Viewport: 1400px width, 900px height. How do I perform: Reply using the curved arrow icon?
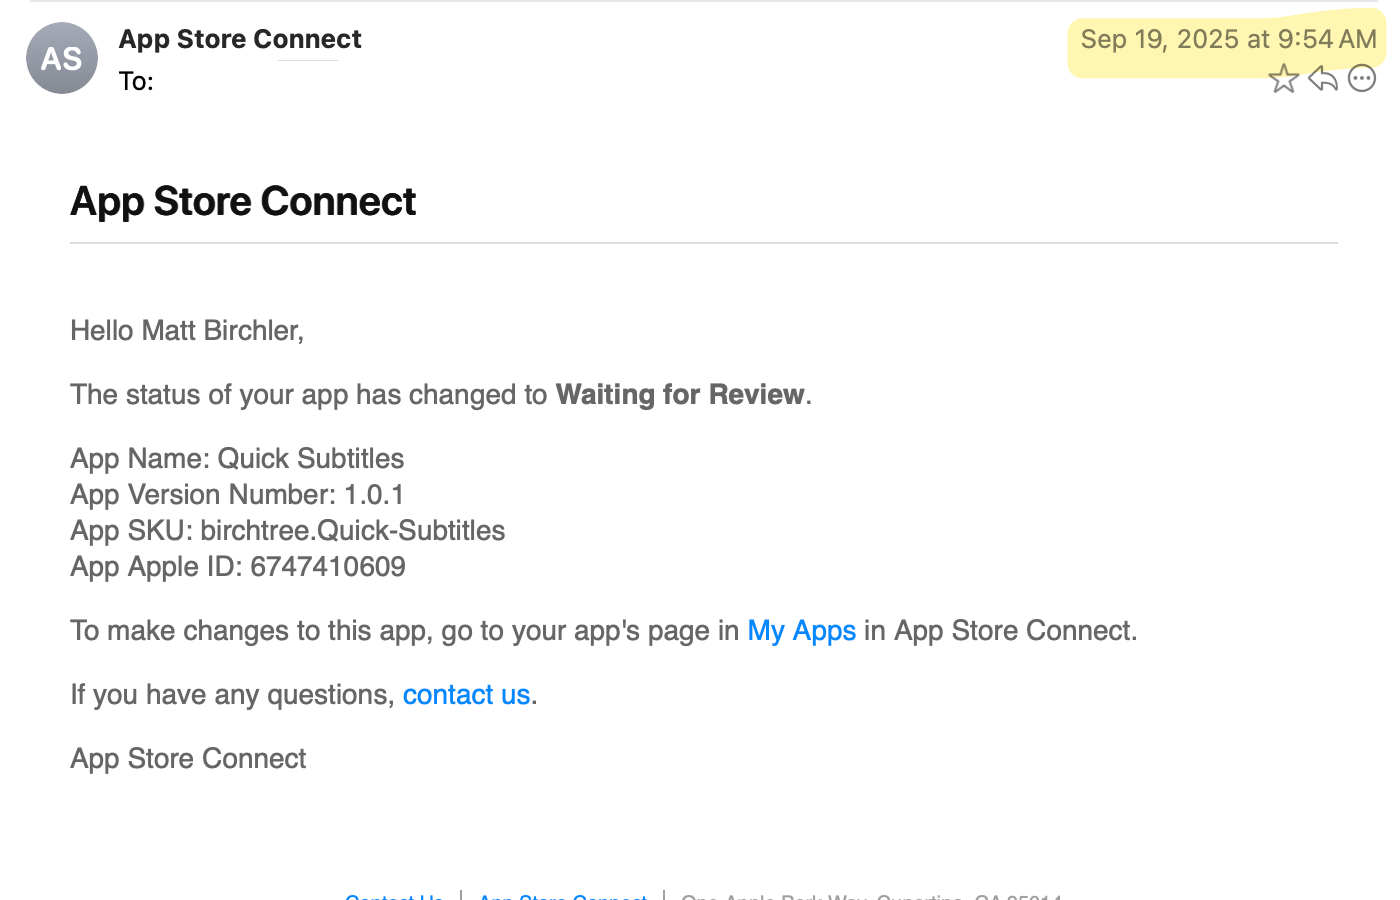1323,78
